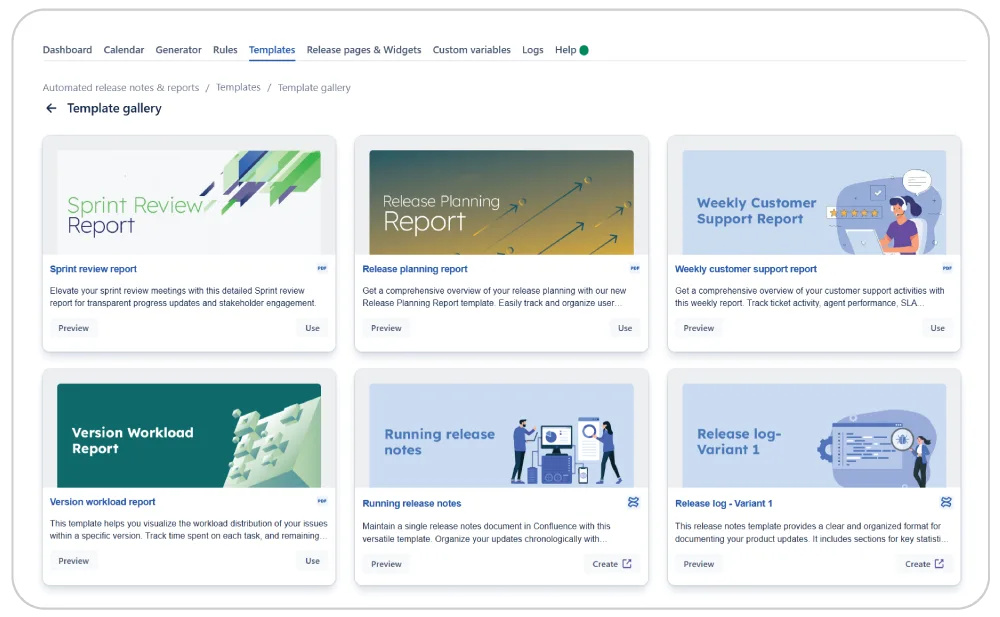
Task: Click PDF icon on Release planning report card
Action: tap(634, 269)
